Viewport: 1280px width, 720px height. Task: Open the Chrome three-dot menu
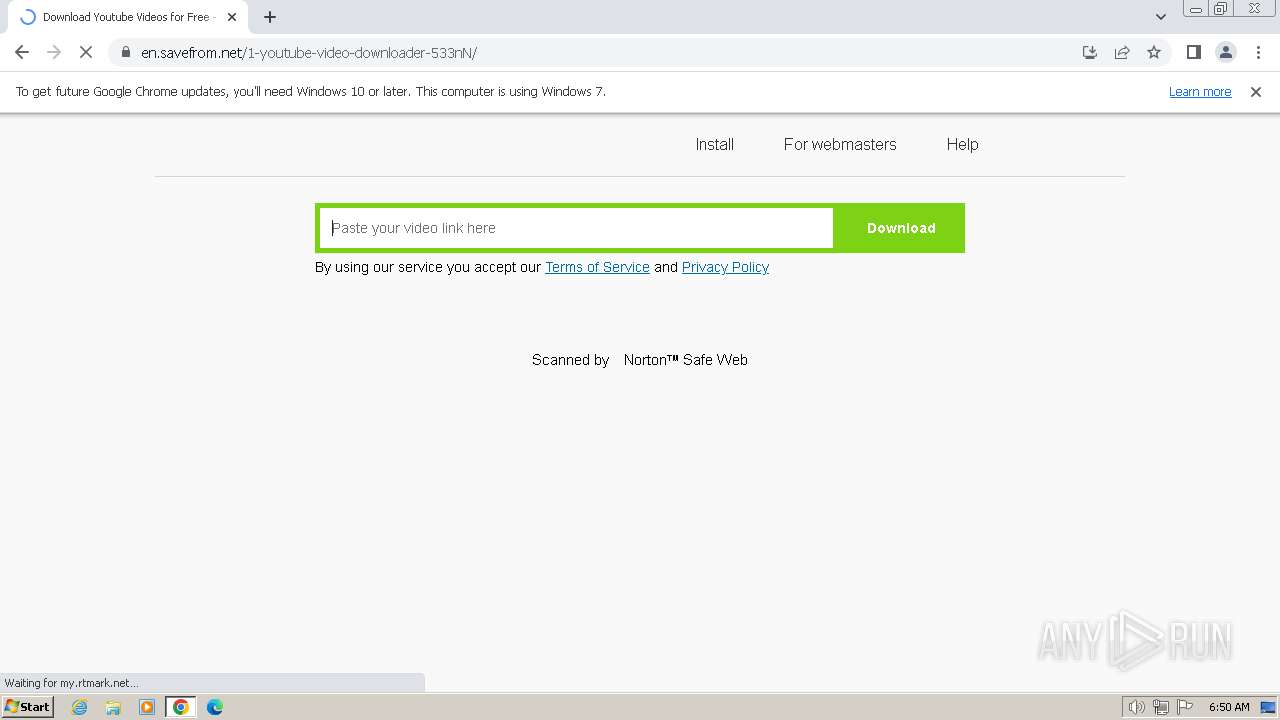(1258, 52)
